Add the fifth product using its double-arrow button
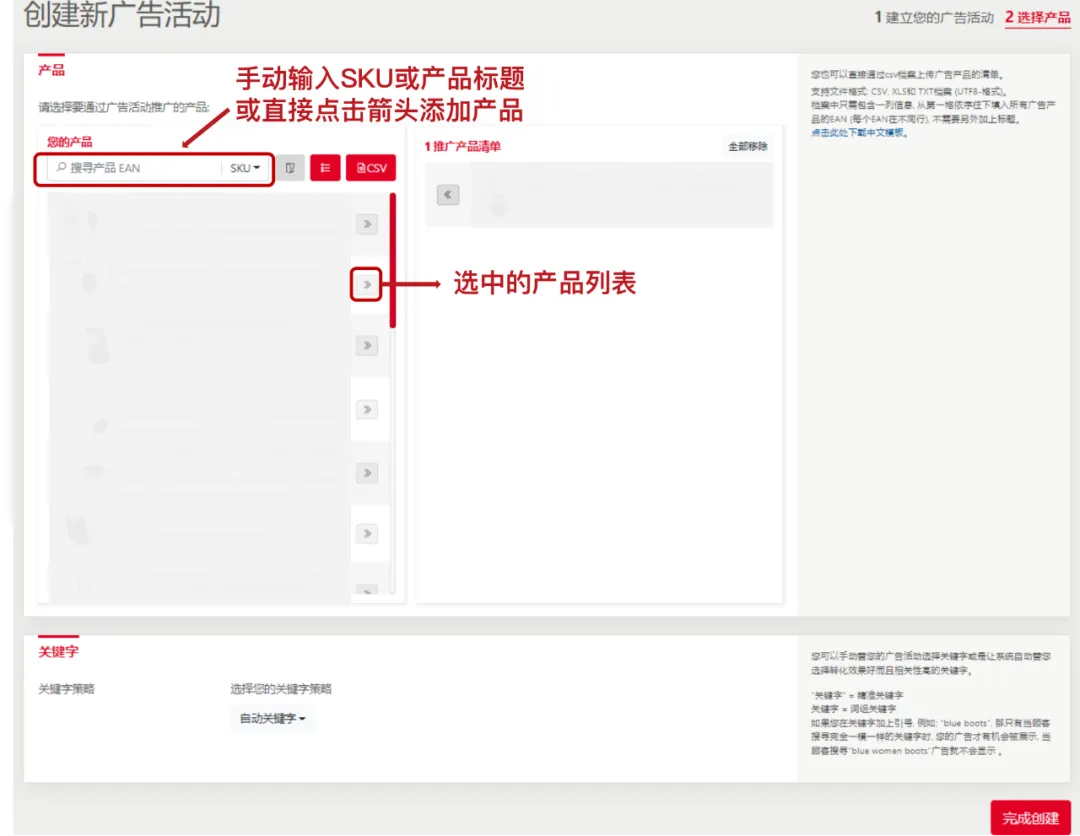The height and width of the screenshot is (836, 1080). [367, 473]
